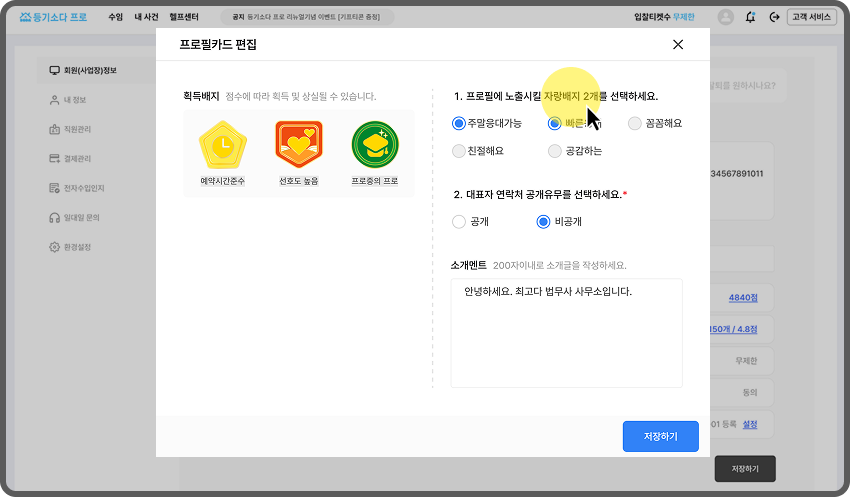850x497 pixels.
Task: Open the 수임 menu
Action: (115, 17)
